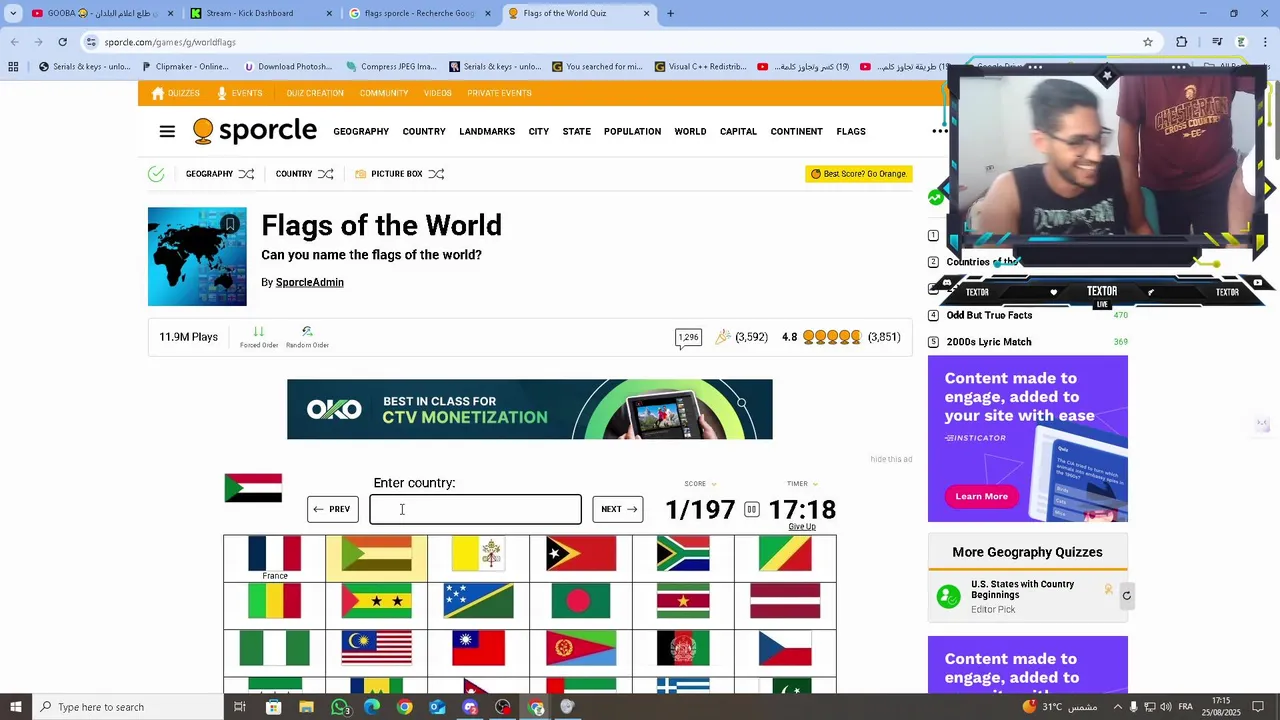The width and height of the screenshot is (1280, 720).
Task: Expand the TIMER dropdown chevron
Action: [815, 484]
